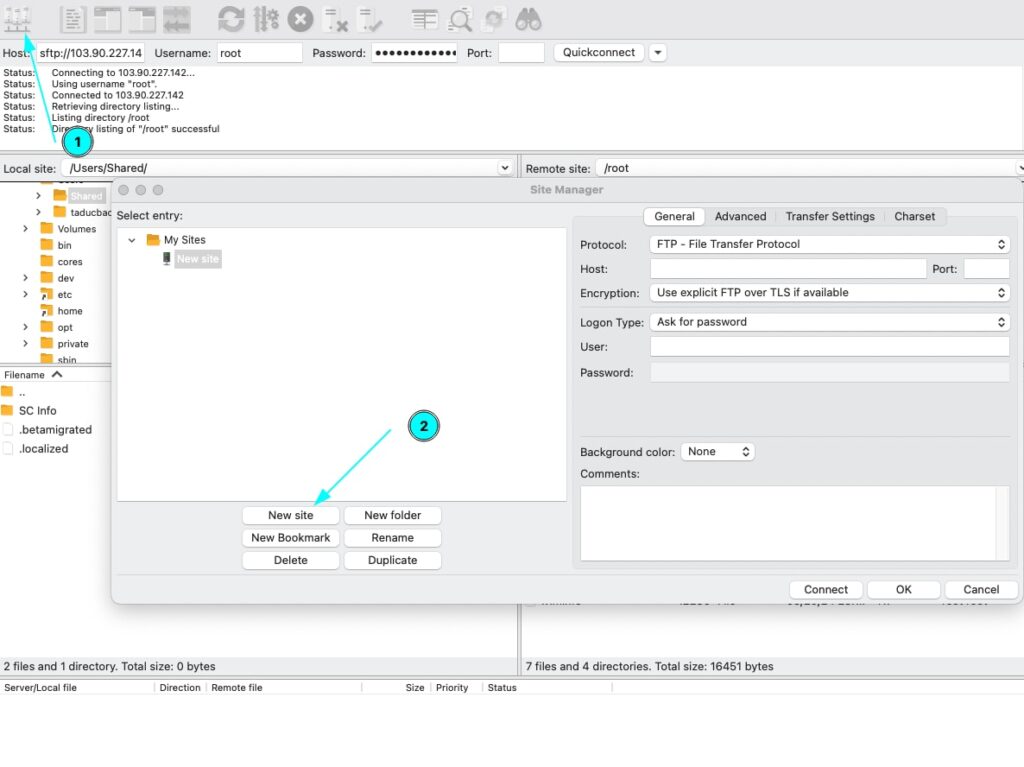Cancel current operation with X icon
Viewport: 1024px width, 767px height.
tap(300, 18)
